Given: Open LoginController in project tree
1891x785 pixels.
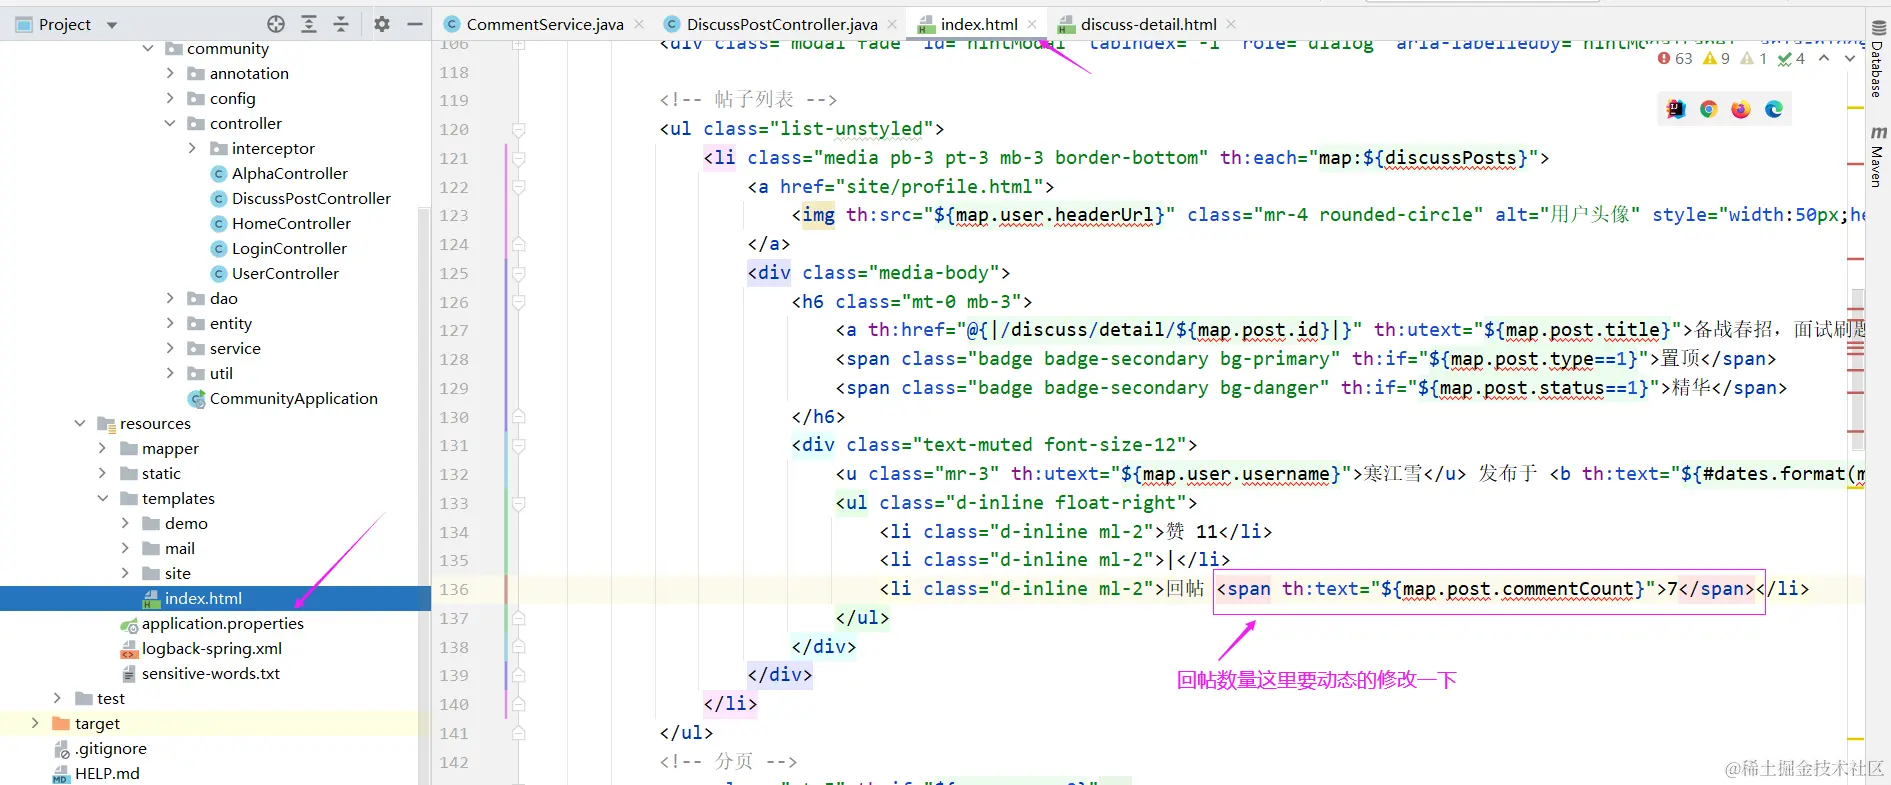Looking at the screenshot, I should click(279, 248).
